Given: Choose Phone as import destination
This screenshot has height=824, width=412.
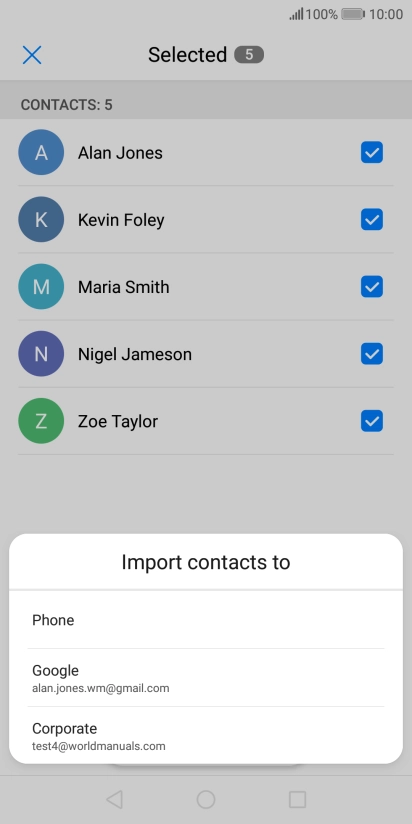Looking at the screenshot, I should [x=206, y=620].
